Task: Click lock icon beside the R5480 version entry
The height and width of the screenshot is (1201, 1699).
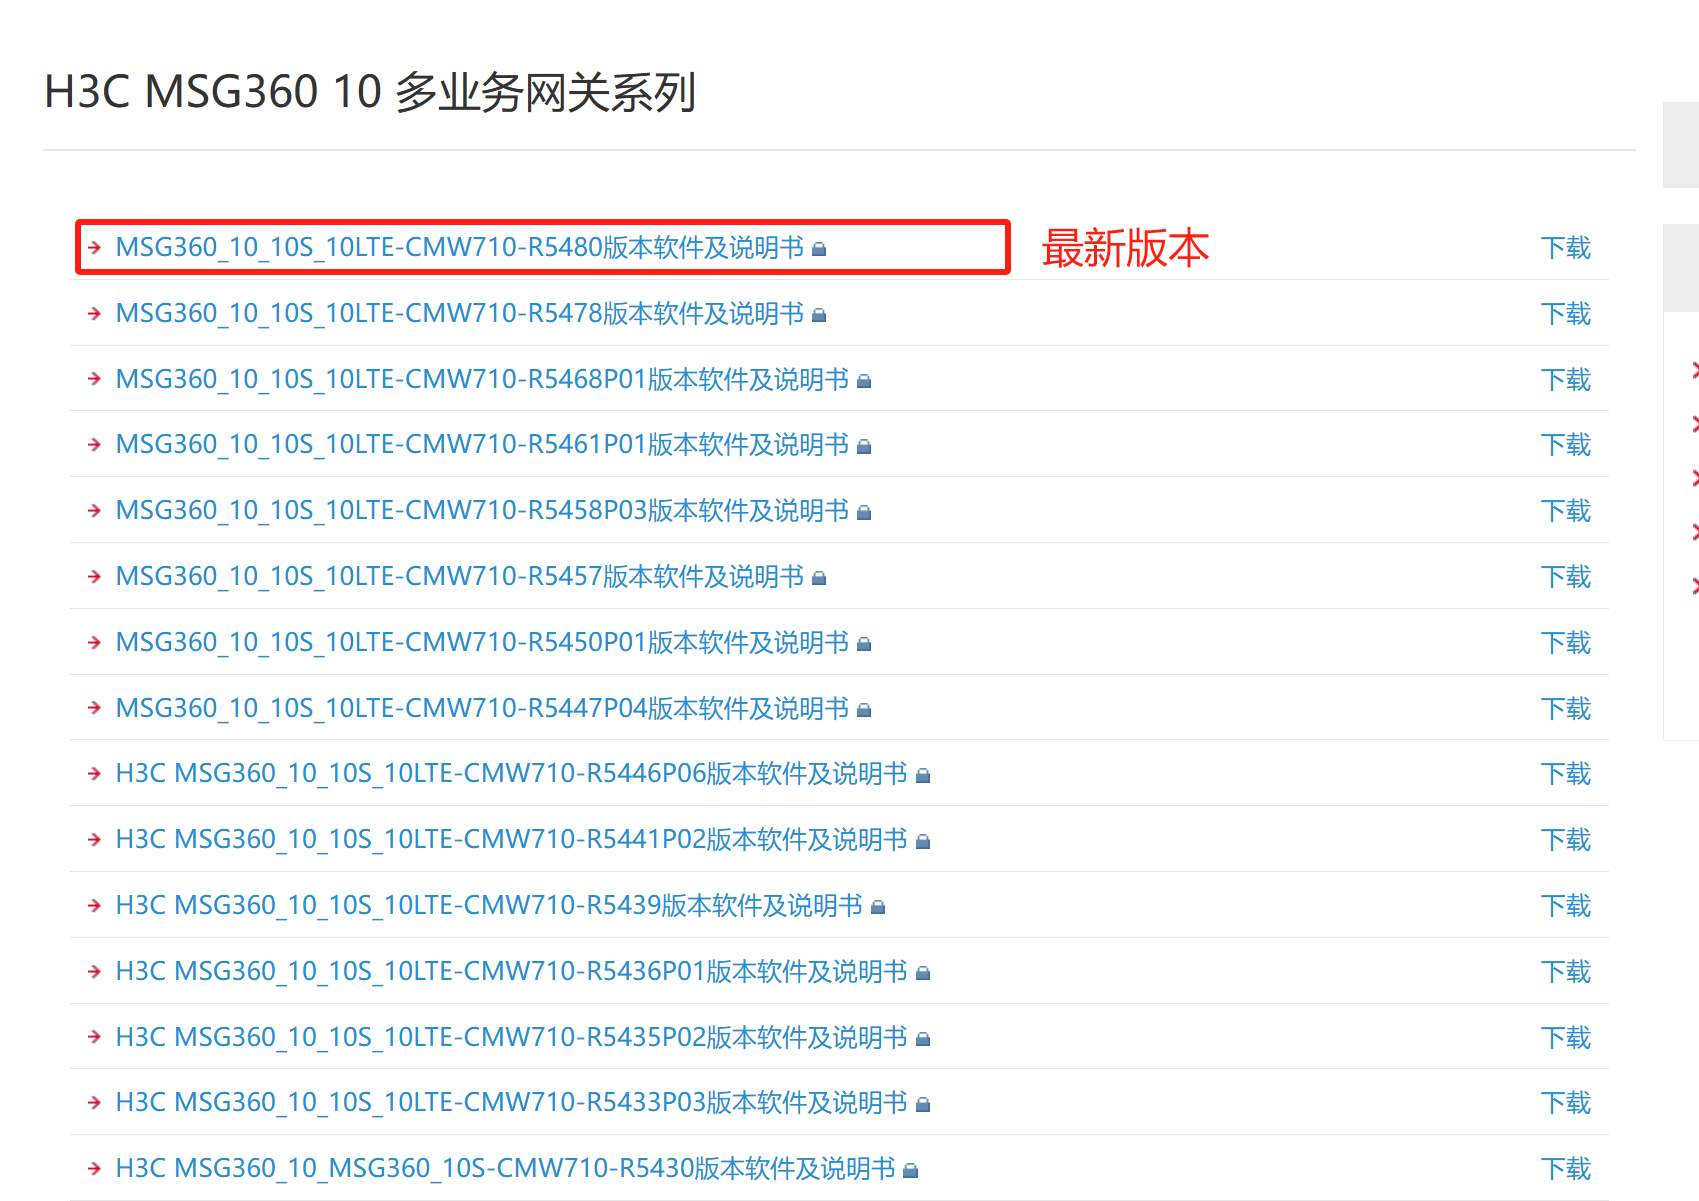Action: point(819,249)
